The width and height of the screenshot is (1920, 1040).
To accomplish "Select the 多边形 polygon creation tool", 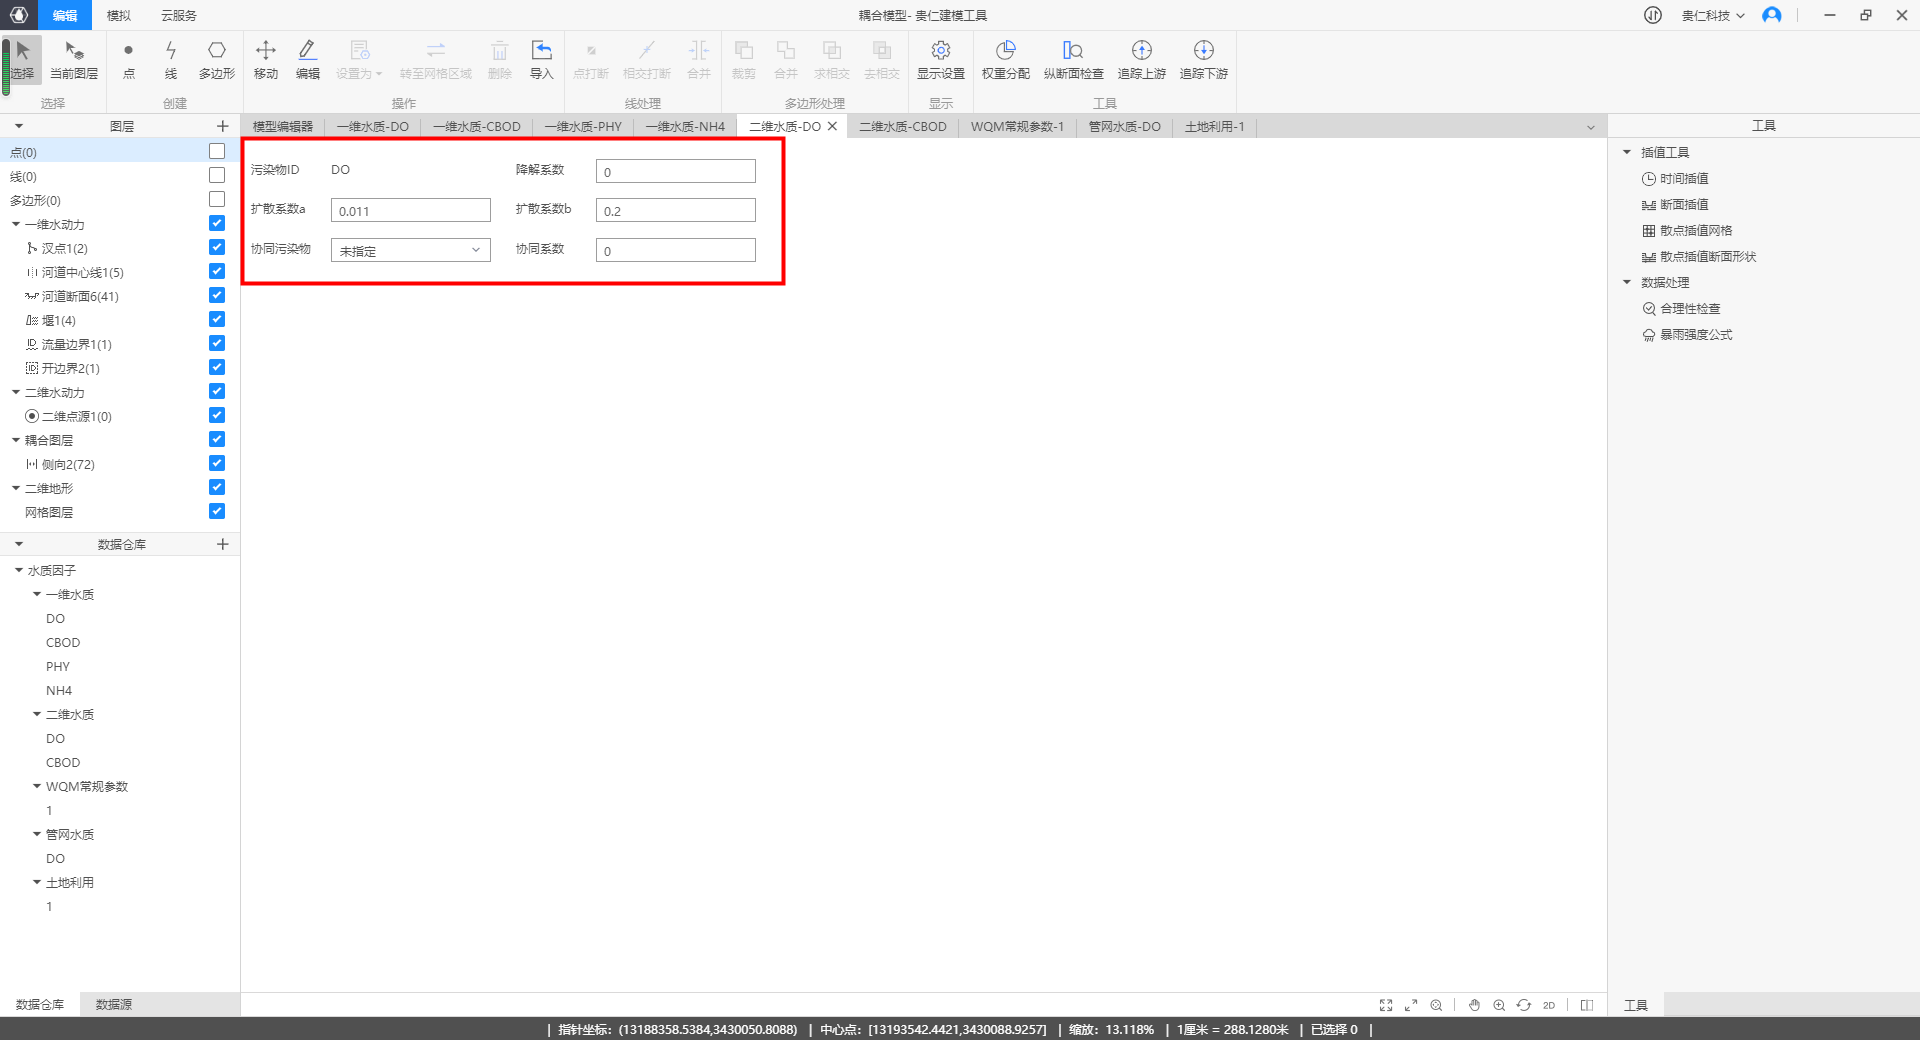I will [x=216, y=59].
